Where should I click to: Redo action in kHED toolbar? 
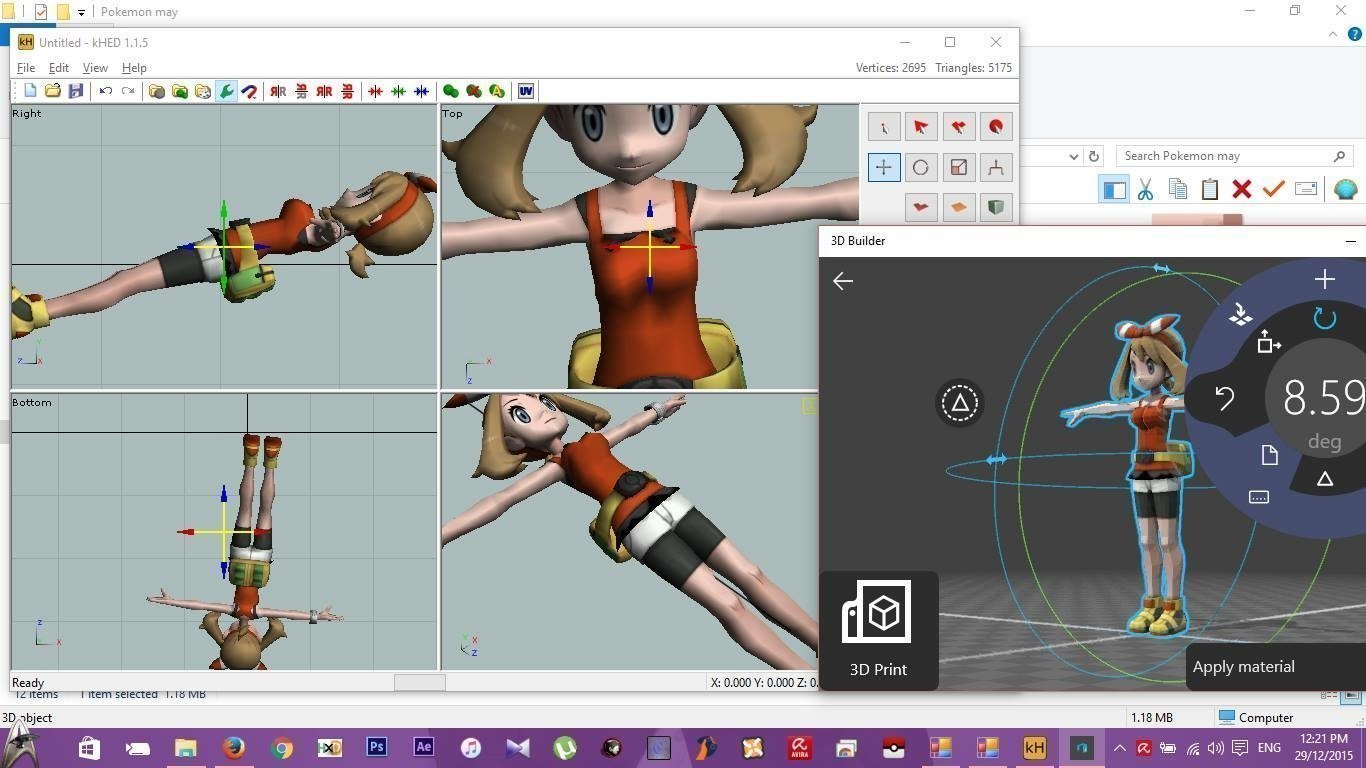click(x=128, y=91)
